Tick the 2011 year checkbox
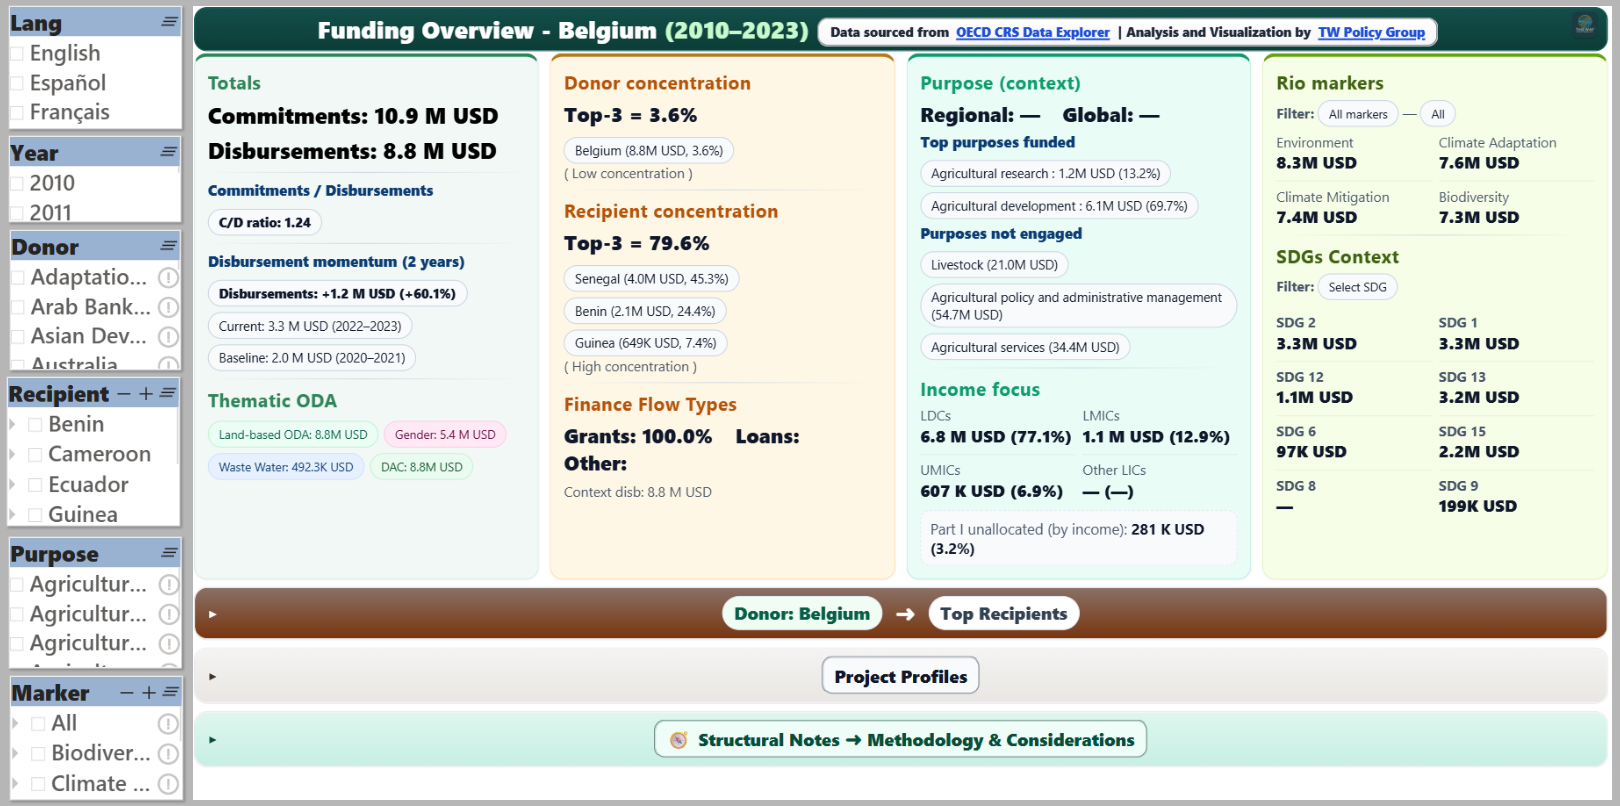Viewport: 1620px width, 806px height. 17,212
